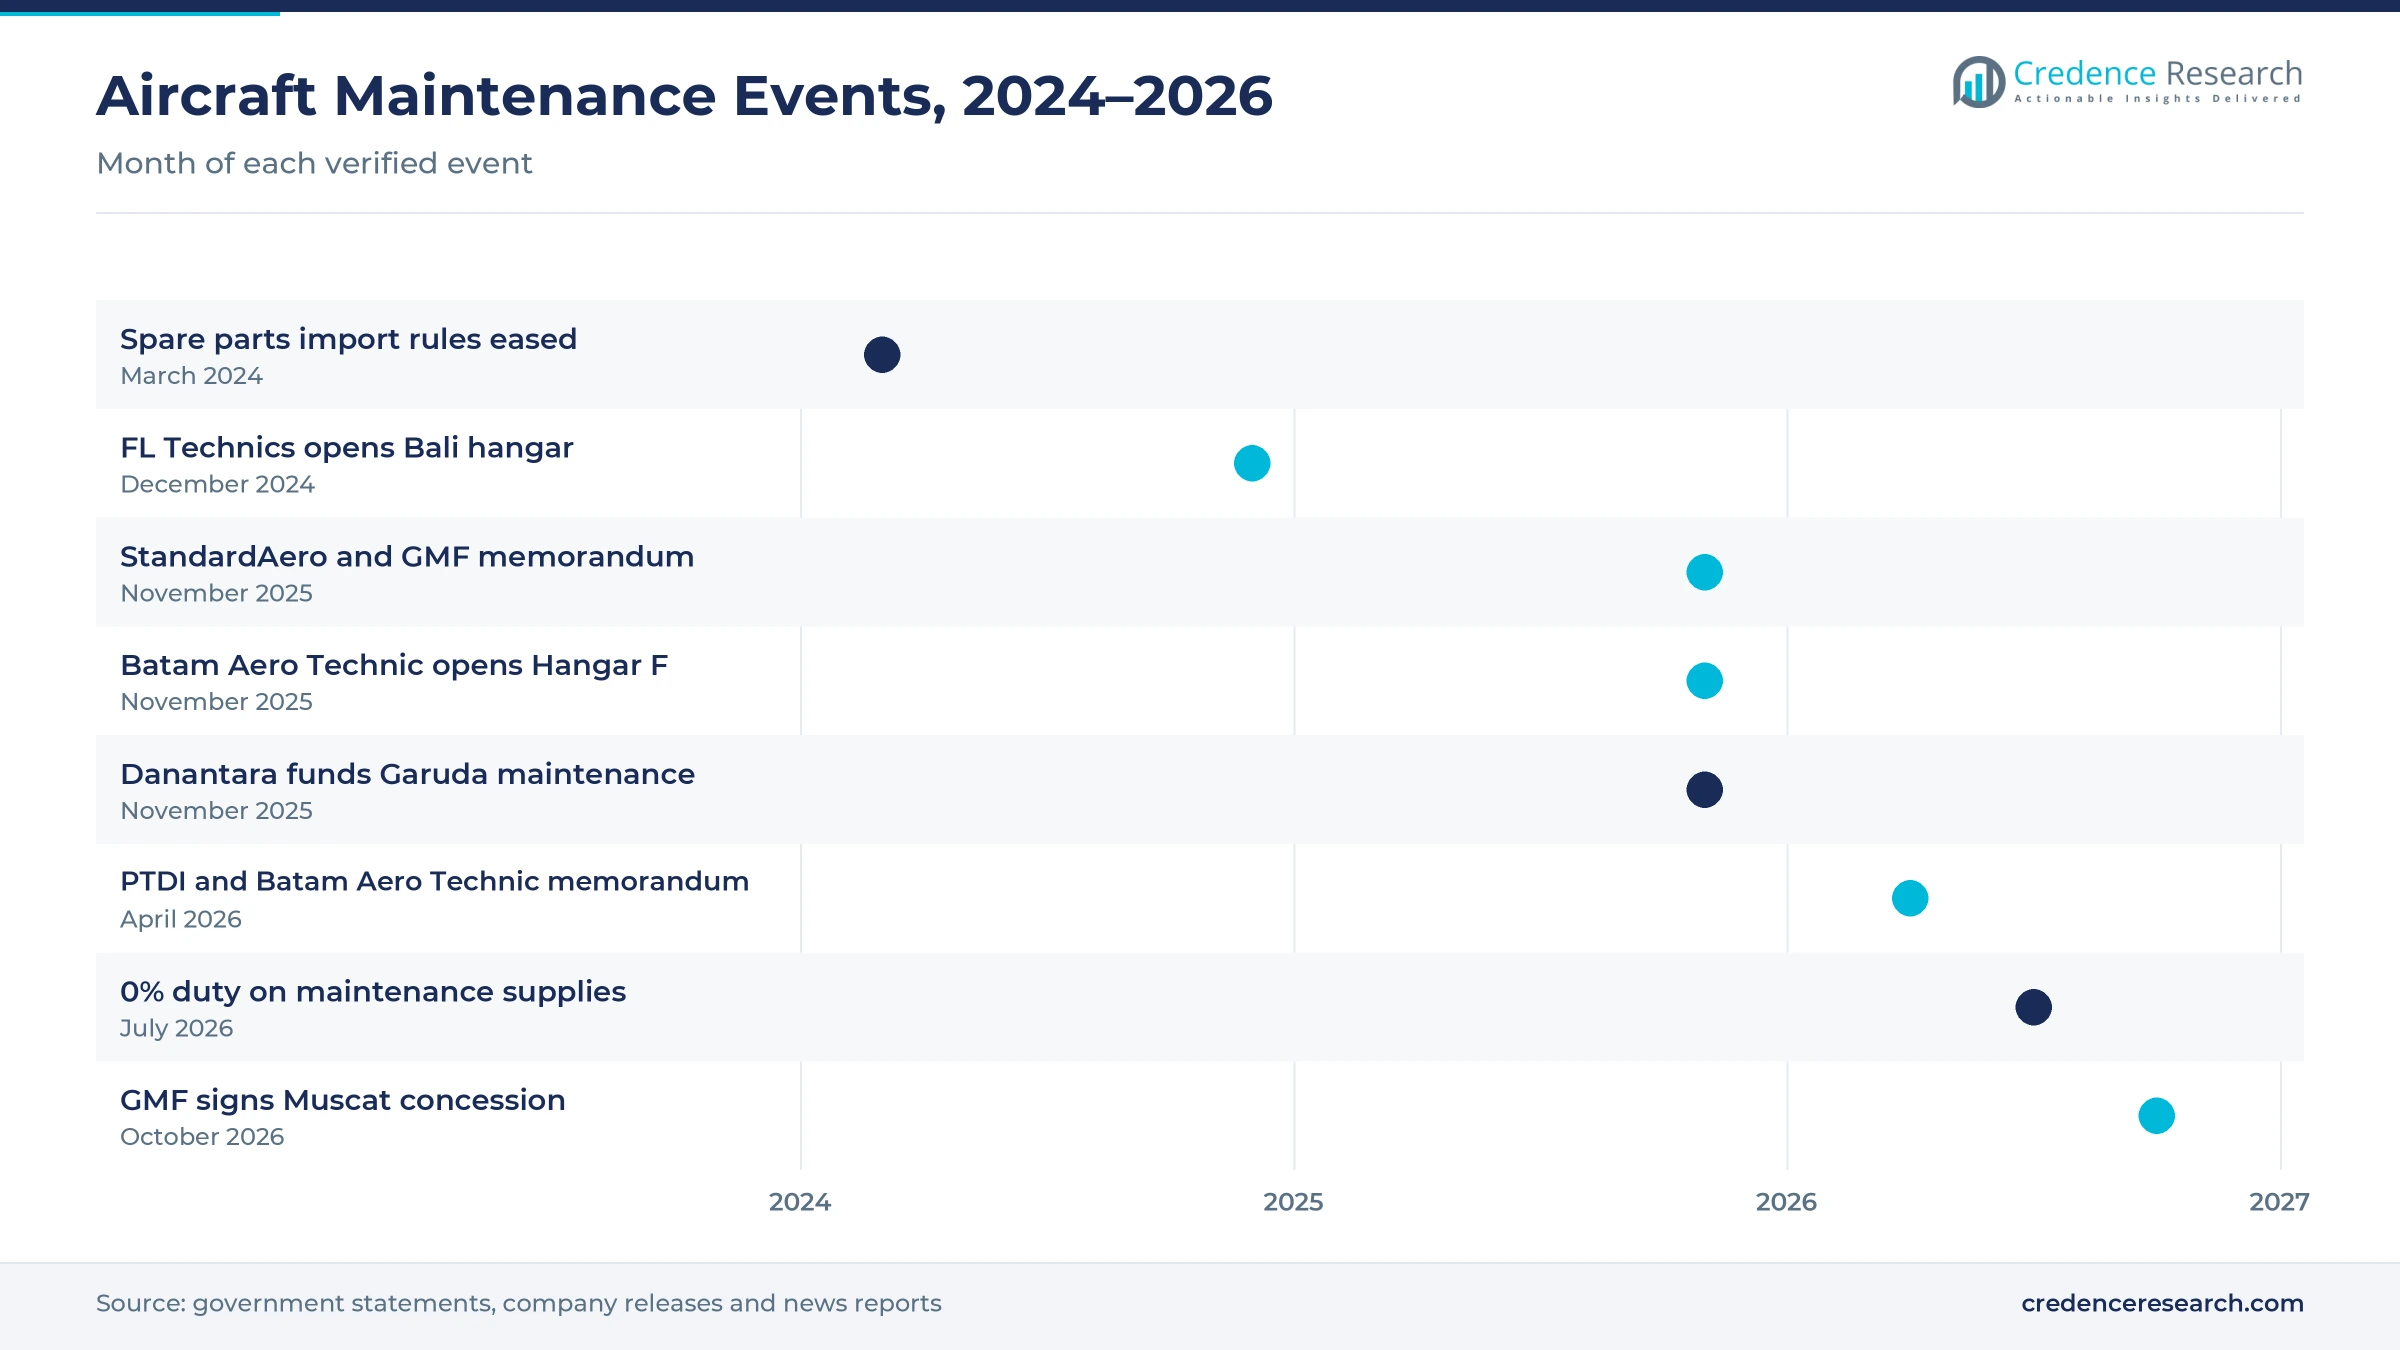Viewport: 2400px width, 1350px height.
Task: Click the 2027 axis label
Action: click(2279, 1202)
